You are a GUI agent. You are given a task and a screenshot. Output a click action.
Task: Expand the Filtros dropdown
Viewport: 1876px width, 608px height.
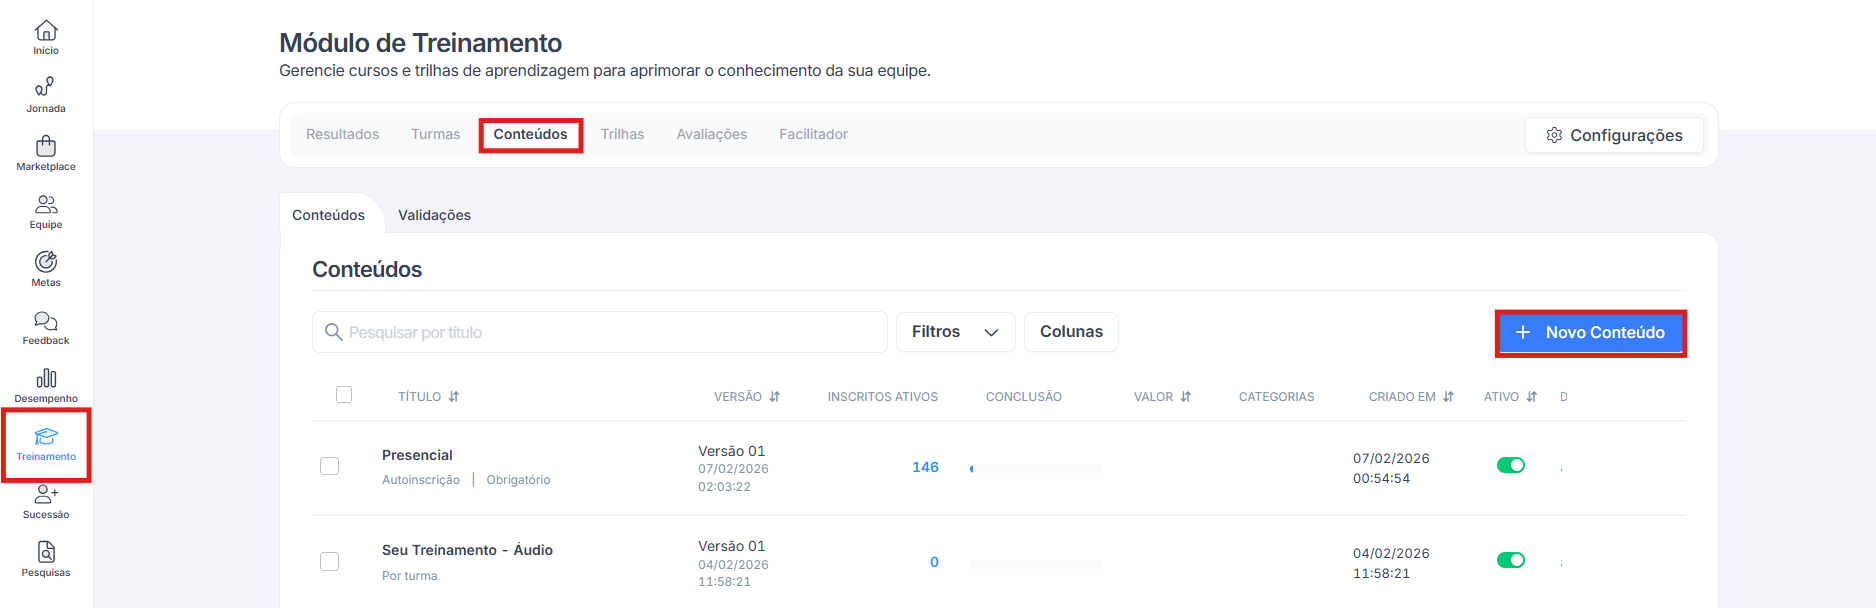[955, 332]
